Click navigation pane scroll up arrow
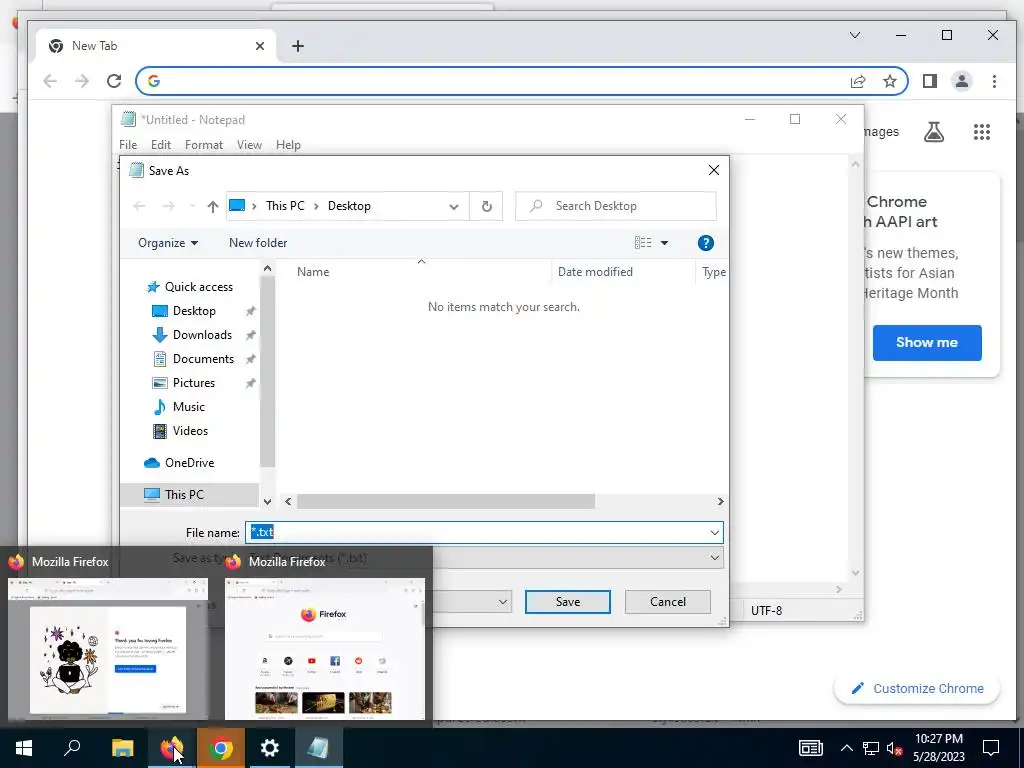The width and height of the screenshot is (1024, 768). [267, 268]
